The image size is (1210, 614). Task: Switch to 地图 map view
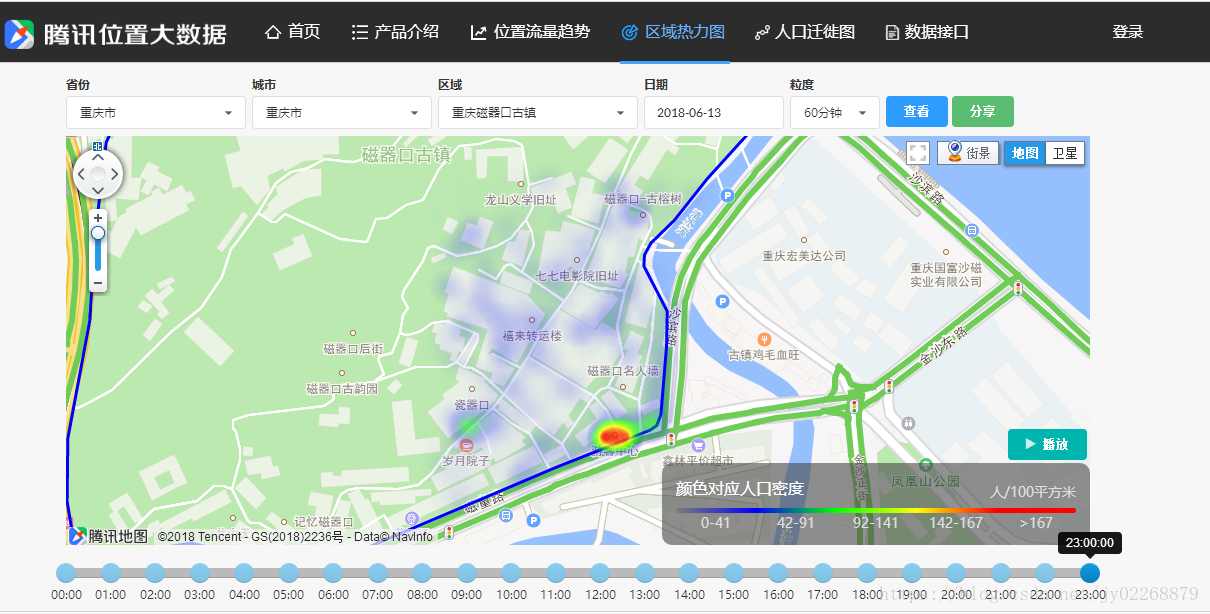tap(1025, 153)
